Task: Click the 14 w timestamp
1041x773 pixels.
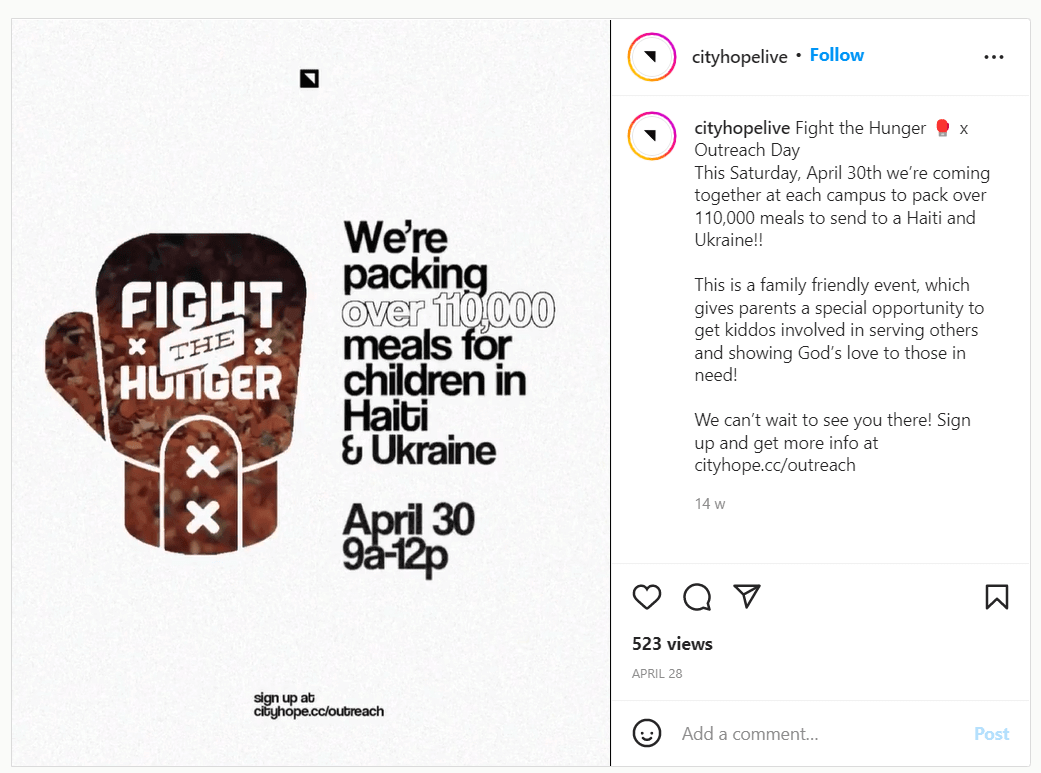Action: (710, 504)
